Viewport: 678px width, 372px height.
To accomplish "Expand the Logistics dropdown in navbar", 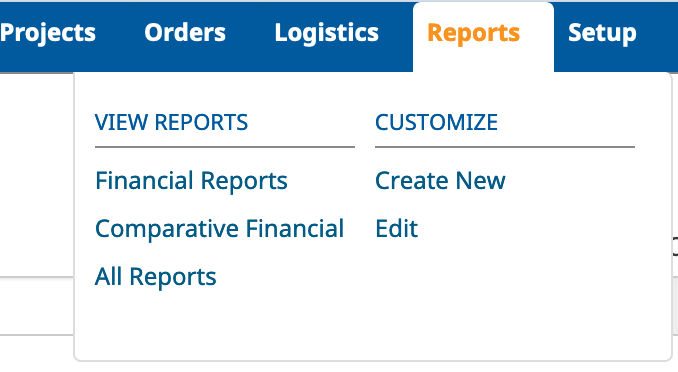I will tap(326, 33).
